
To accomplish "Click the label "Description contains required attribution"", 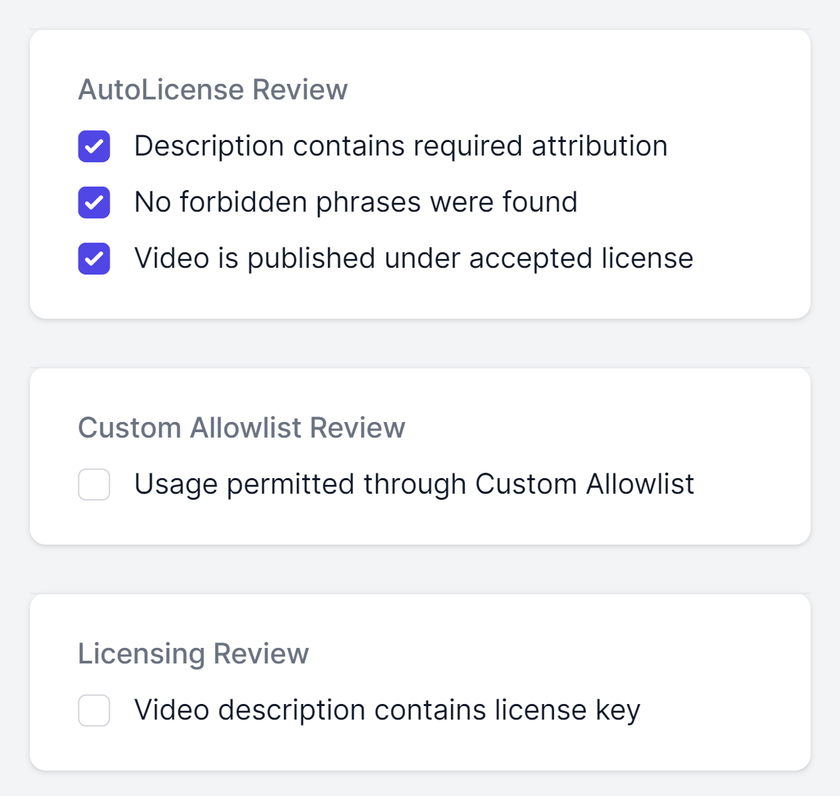I will pos(400,146).
